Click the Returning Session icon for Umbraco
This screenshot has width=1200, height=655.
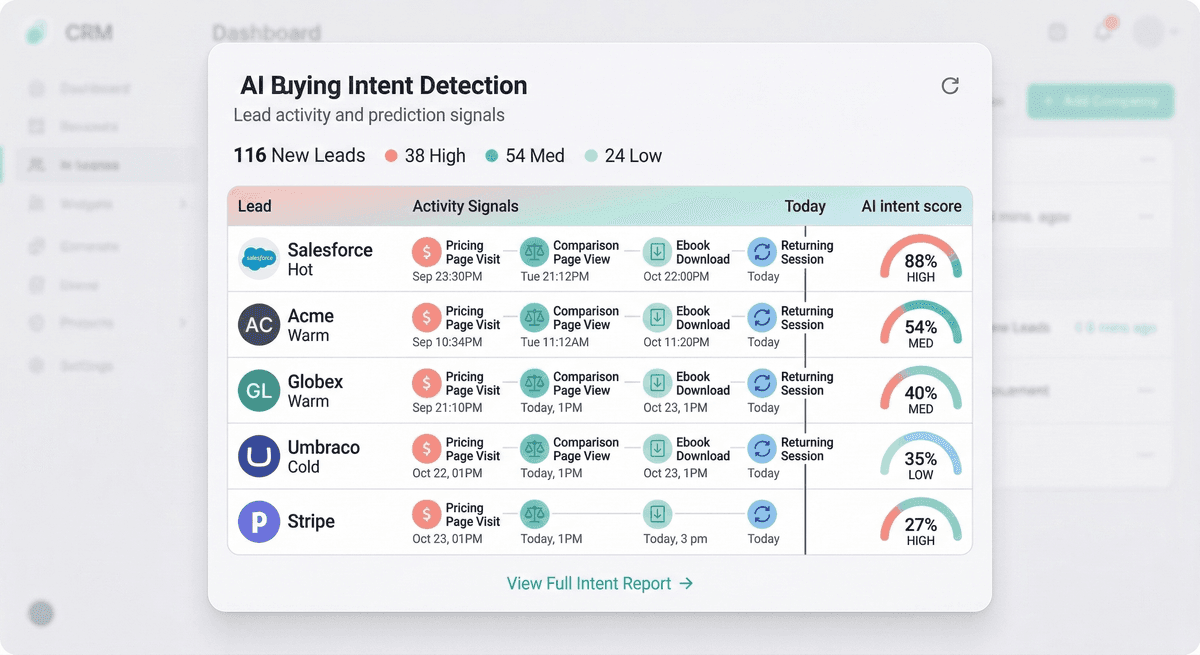[x=761, y=448]
